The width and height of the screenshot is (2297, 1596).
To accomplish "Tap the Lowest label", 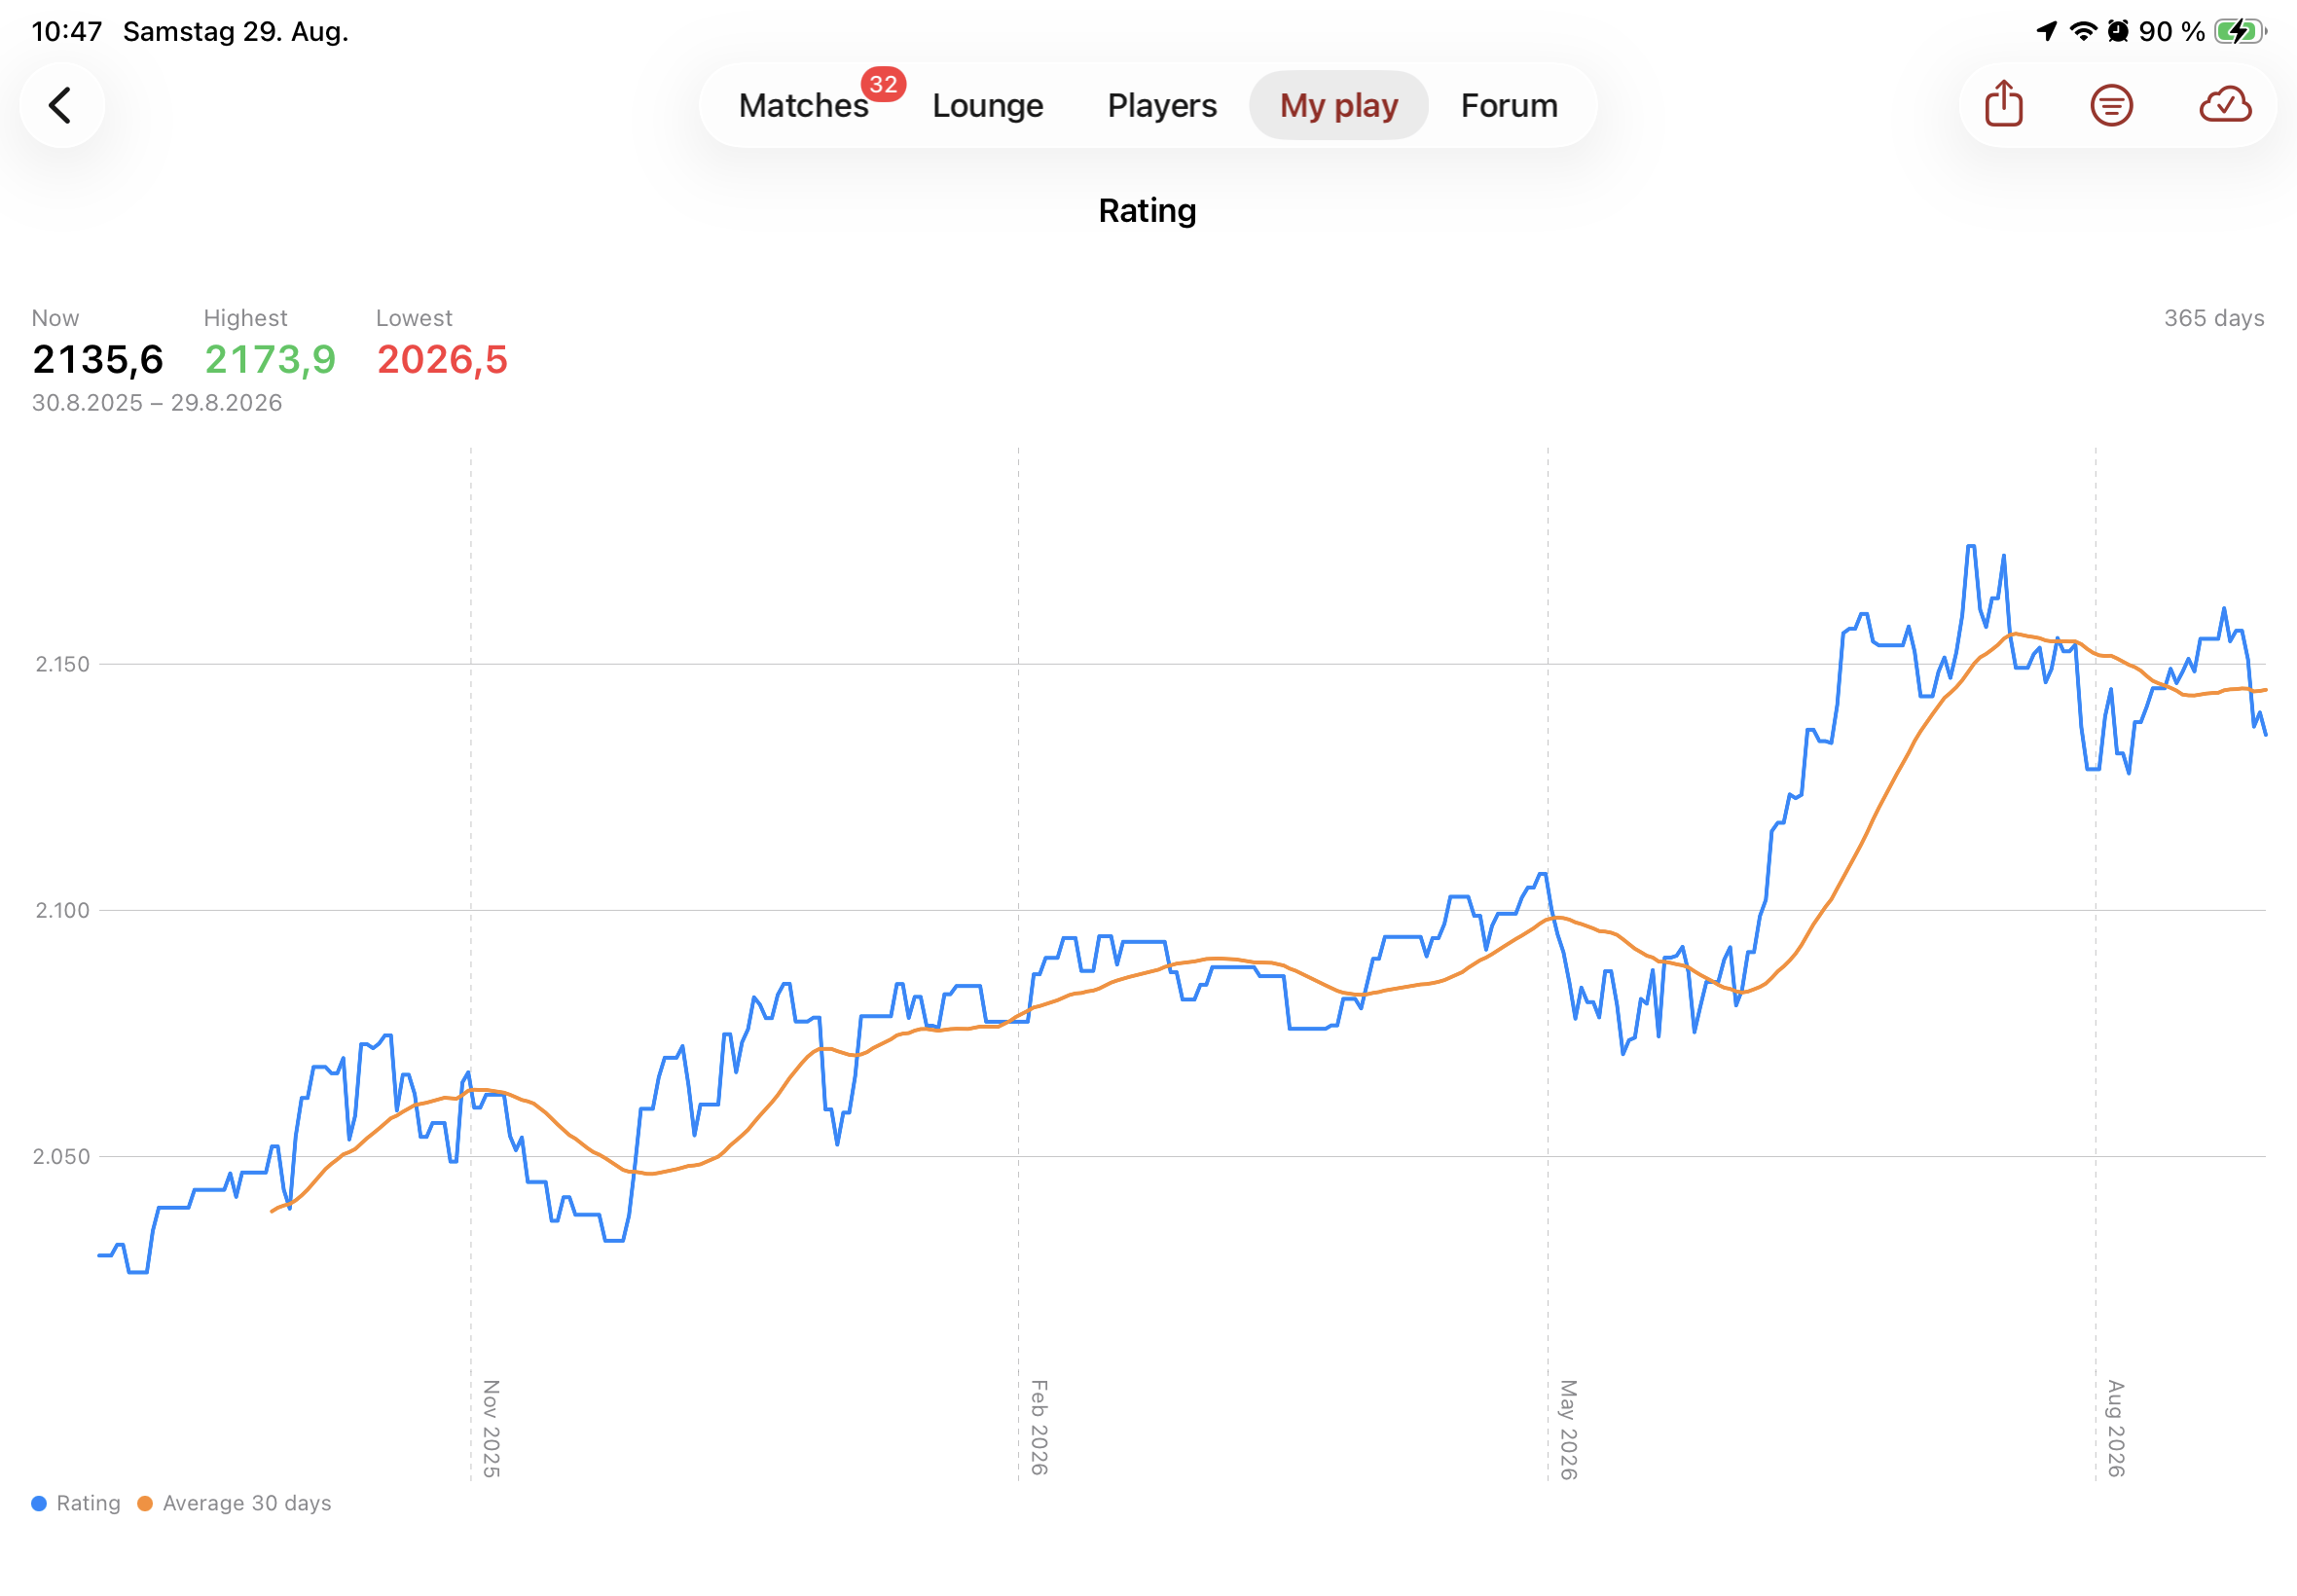I will pos(414,318).
